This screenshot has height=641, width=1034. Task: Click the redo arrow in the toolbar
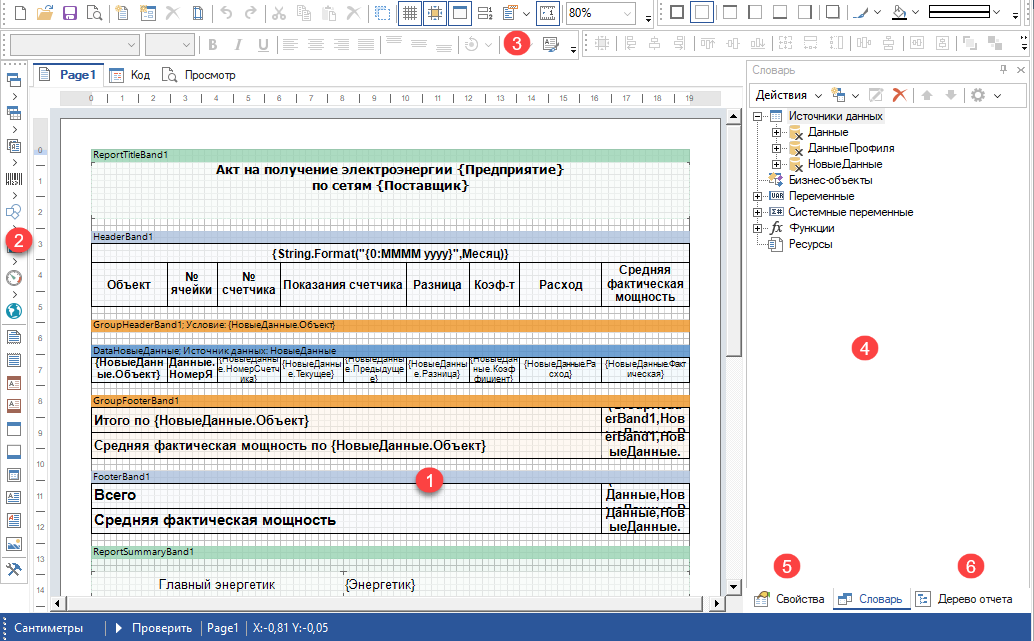pyautogui.click(x=251, y=13)
